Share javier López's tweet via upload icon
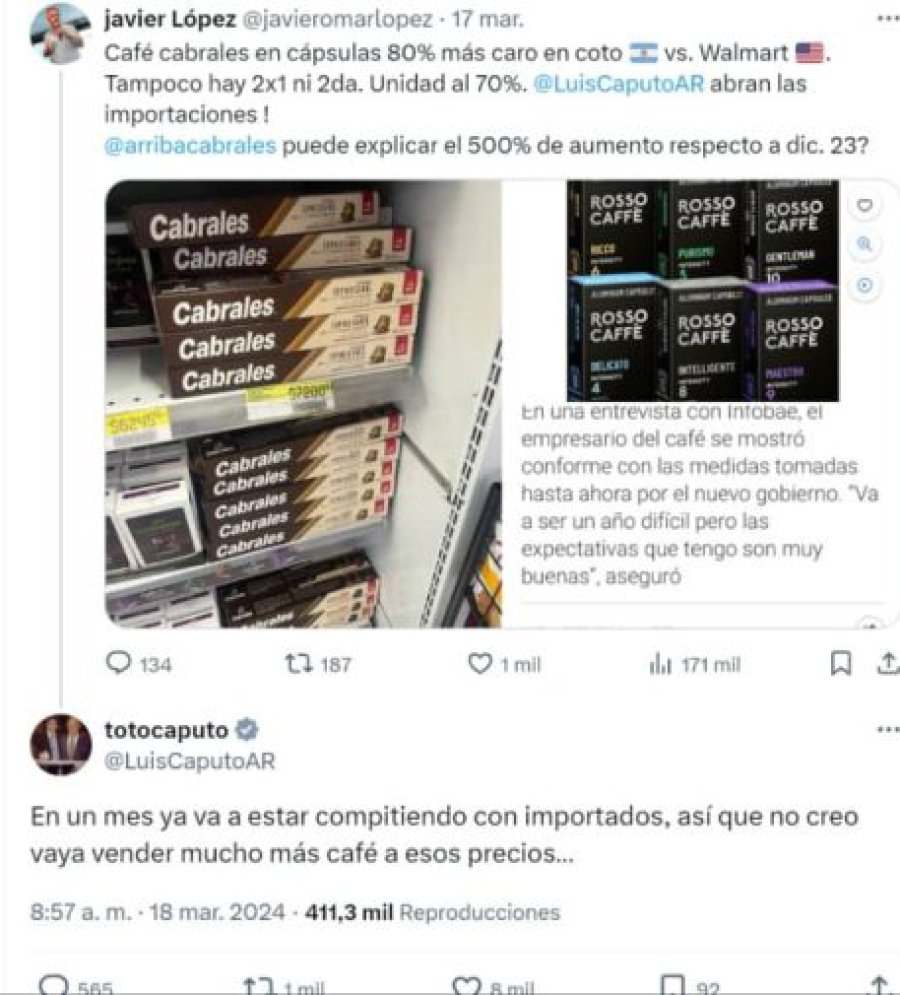 click(887, 663)
